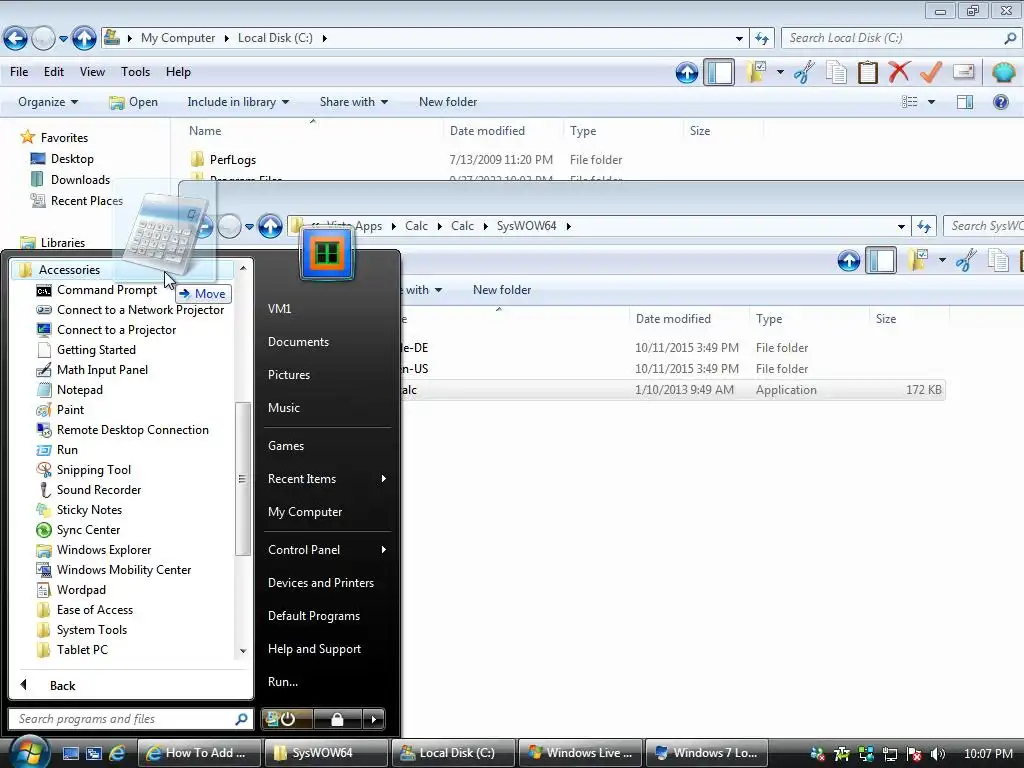1024x768 pixels.
Task: Click the Help question mark icon in Local Disk window
Action: tap(1000, 102)
